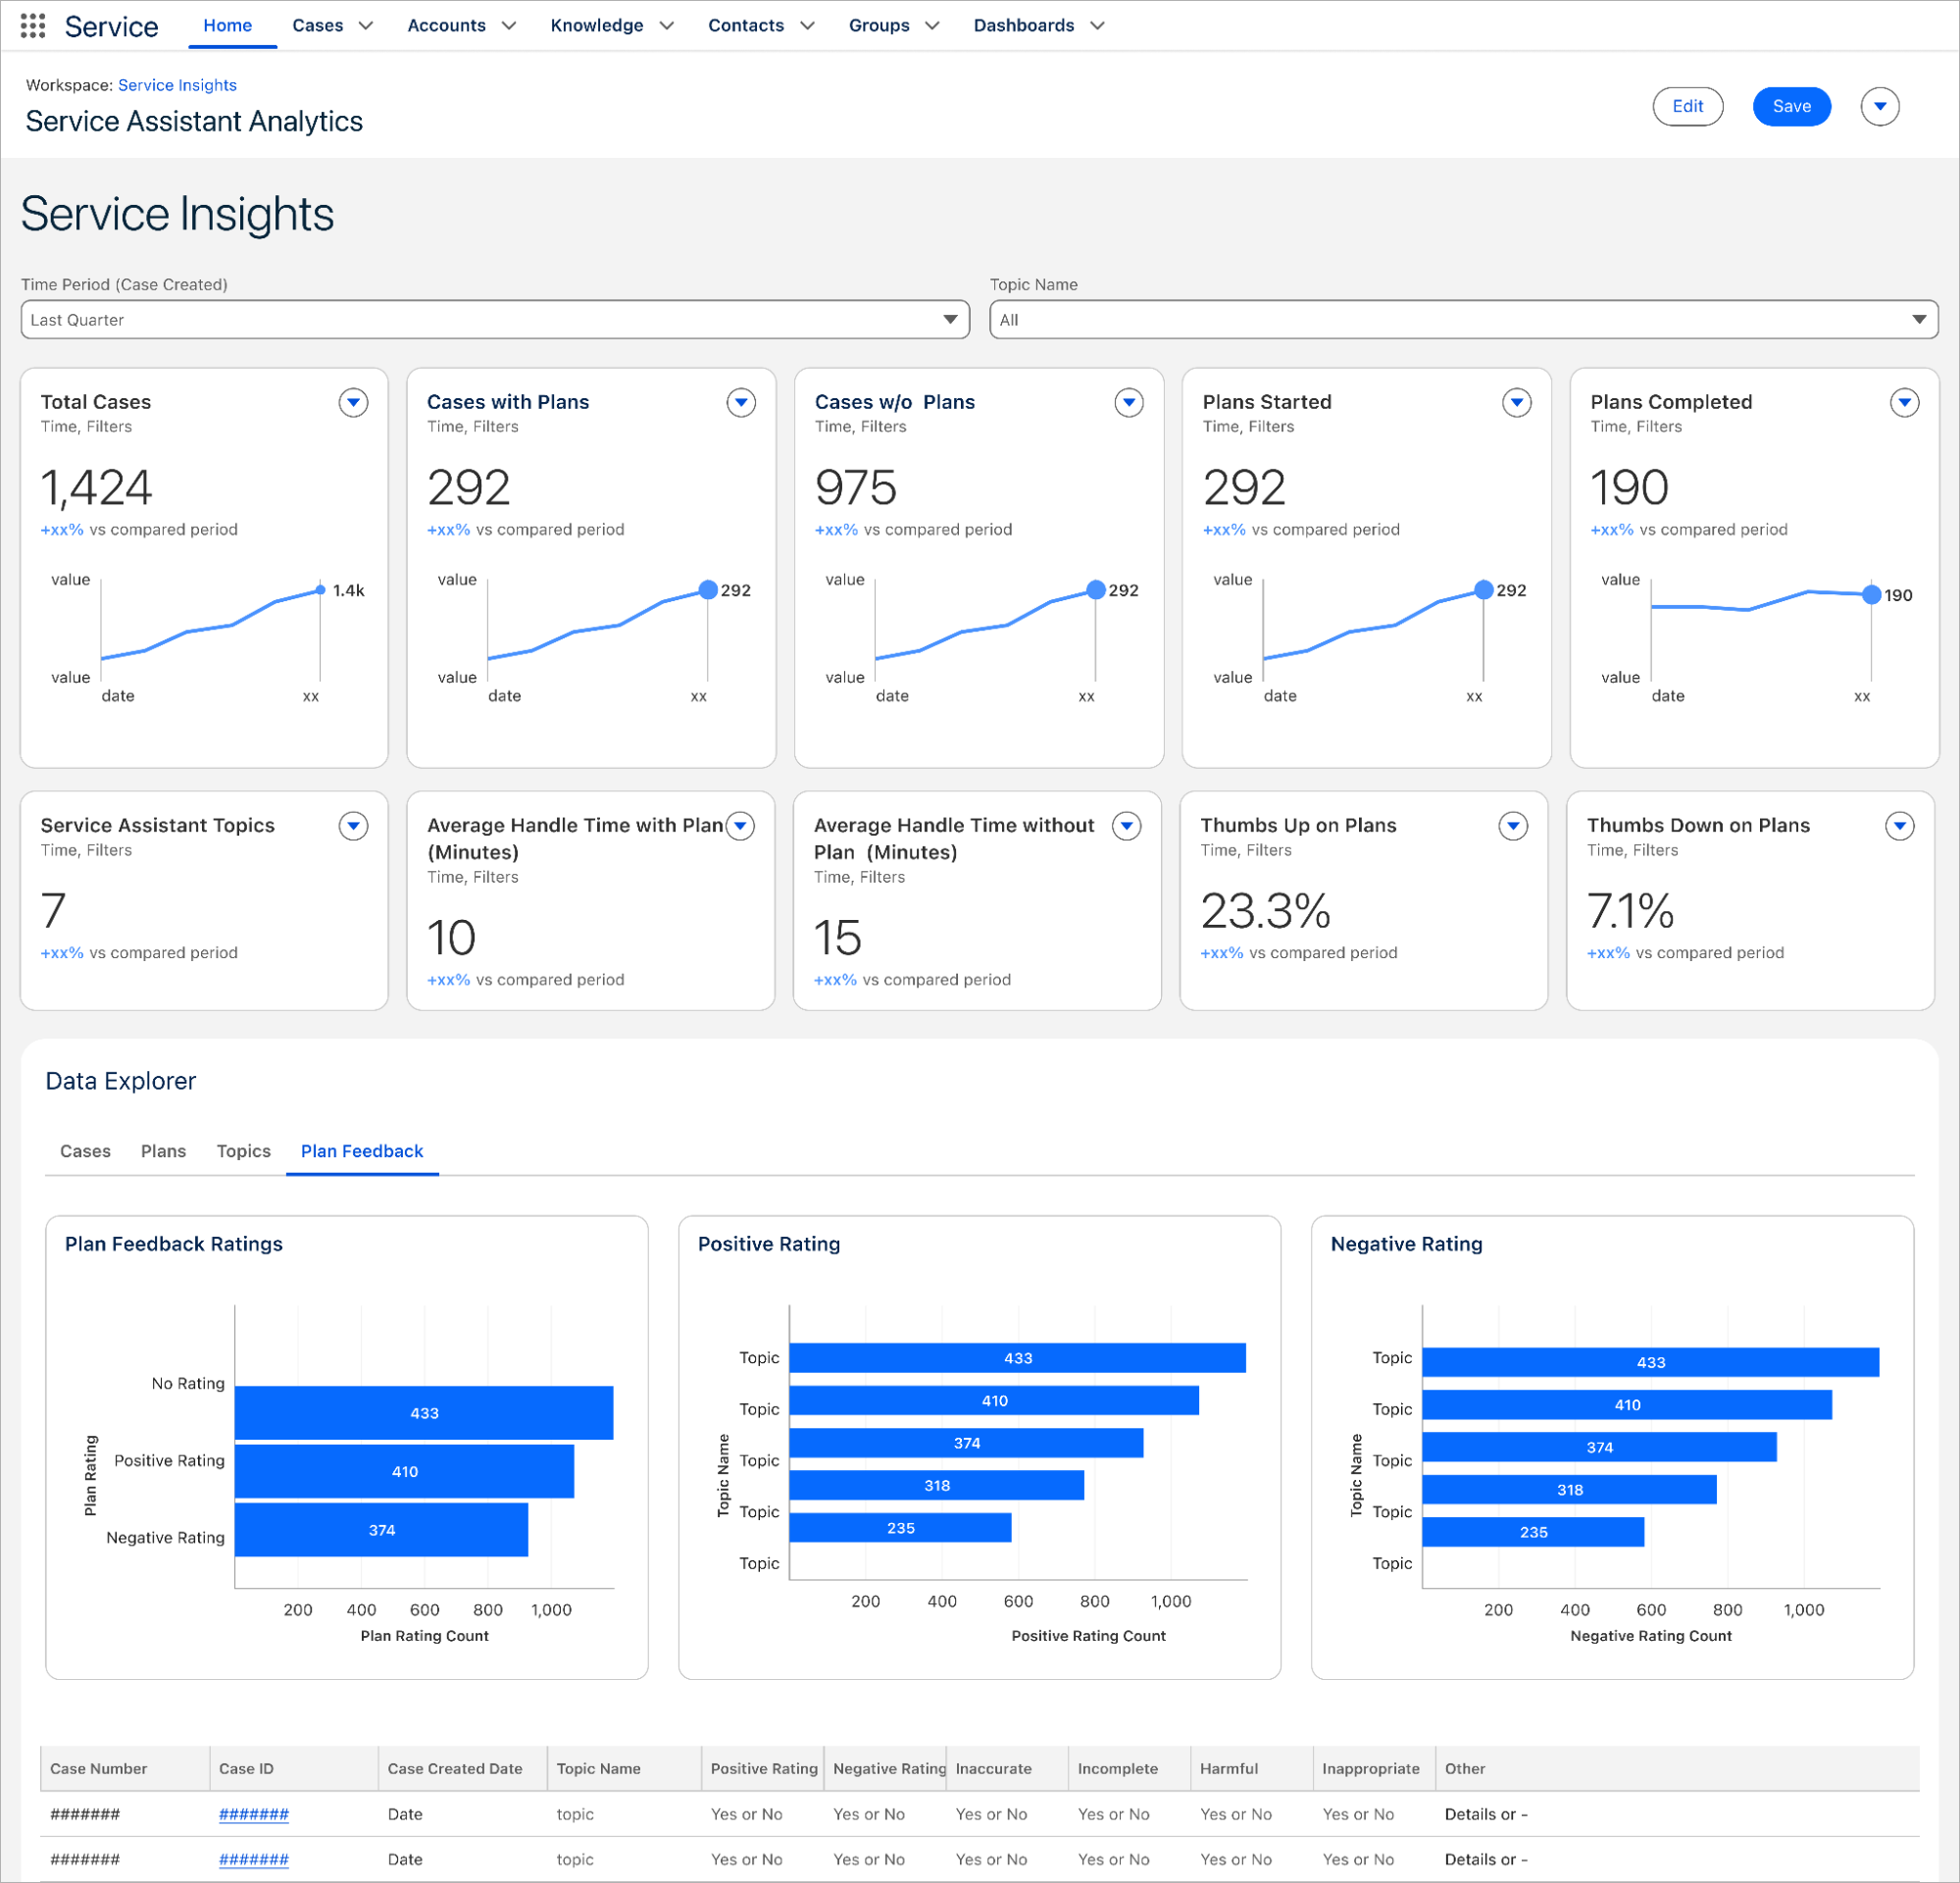Switch to Topics tab in Data Explorer
1960x1883 pixels.
(x=244, y=1152)
